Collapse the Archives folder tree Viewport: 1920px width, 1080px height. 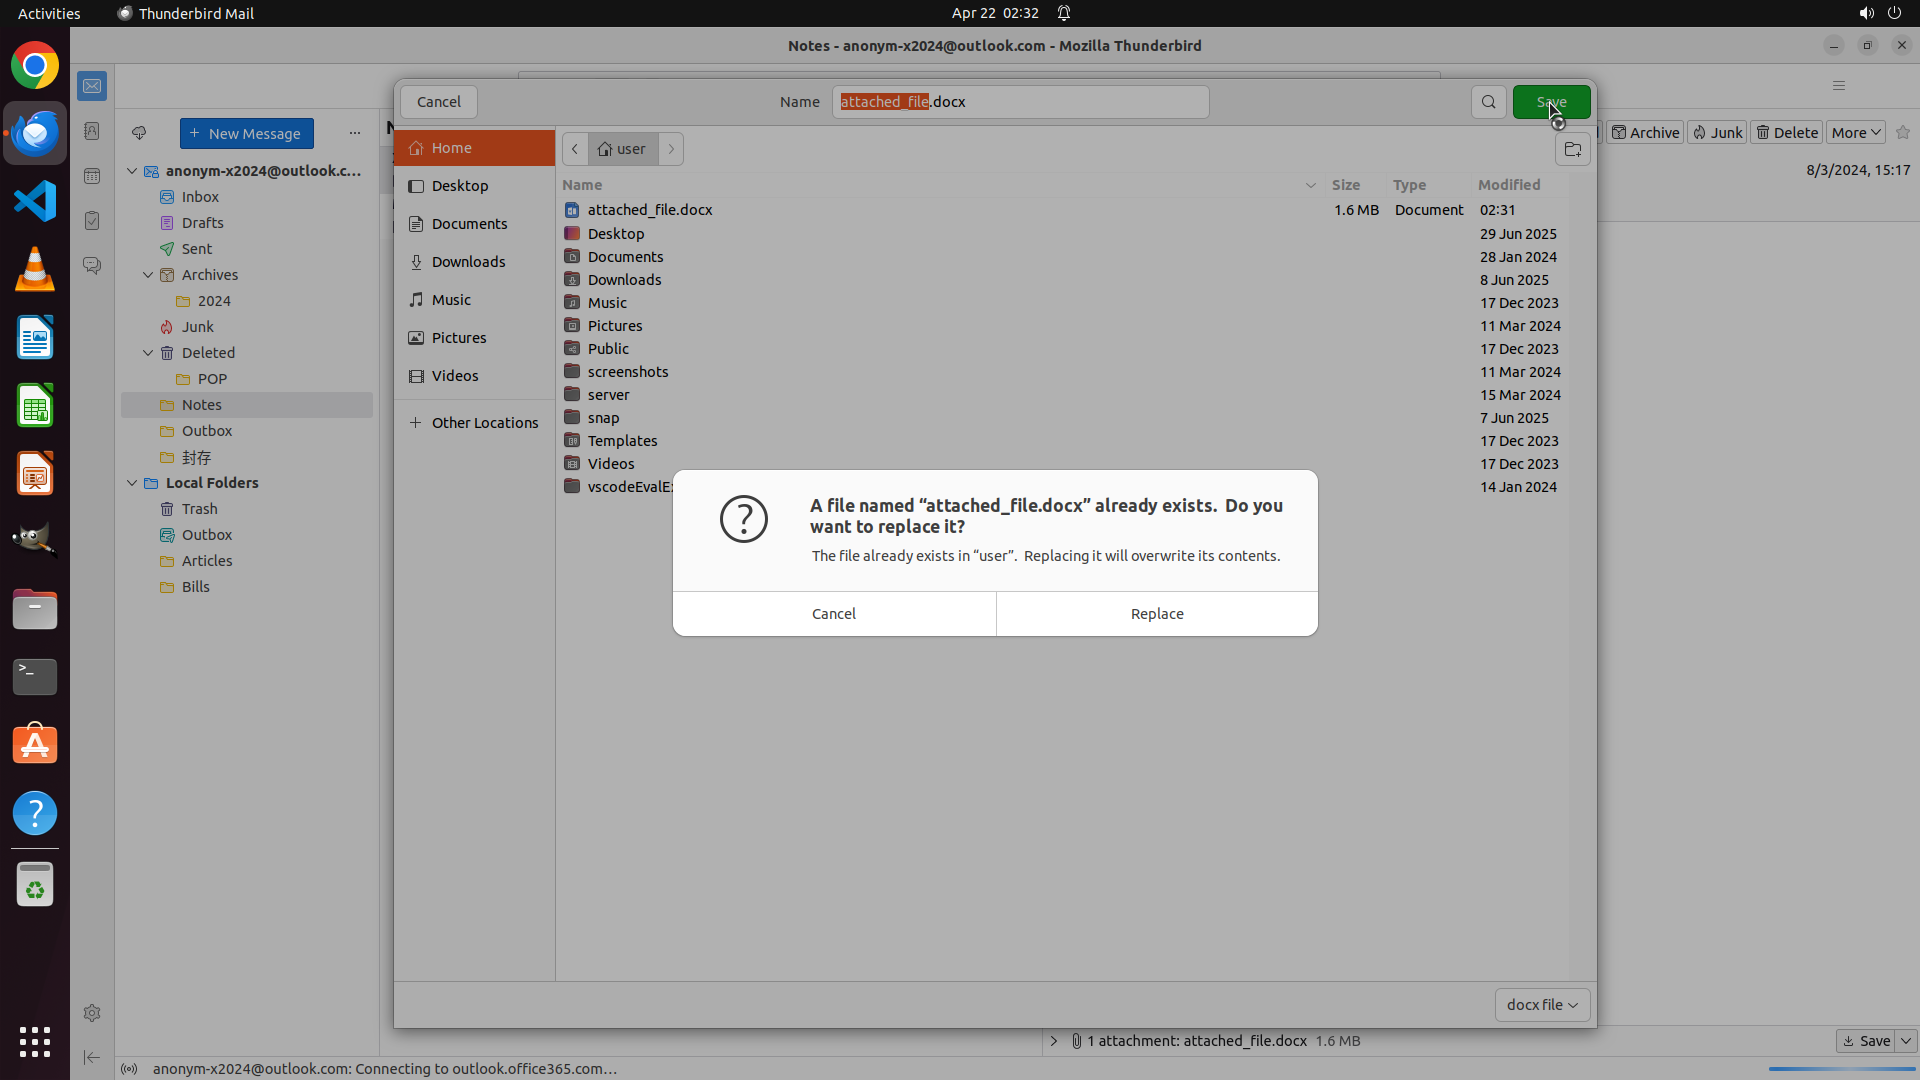(x=148, y=275)
